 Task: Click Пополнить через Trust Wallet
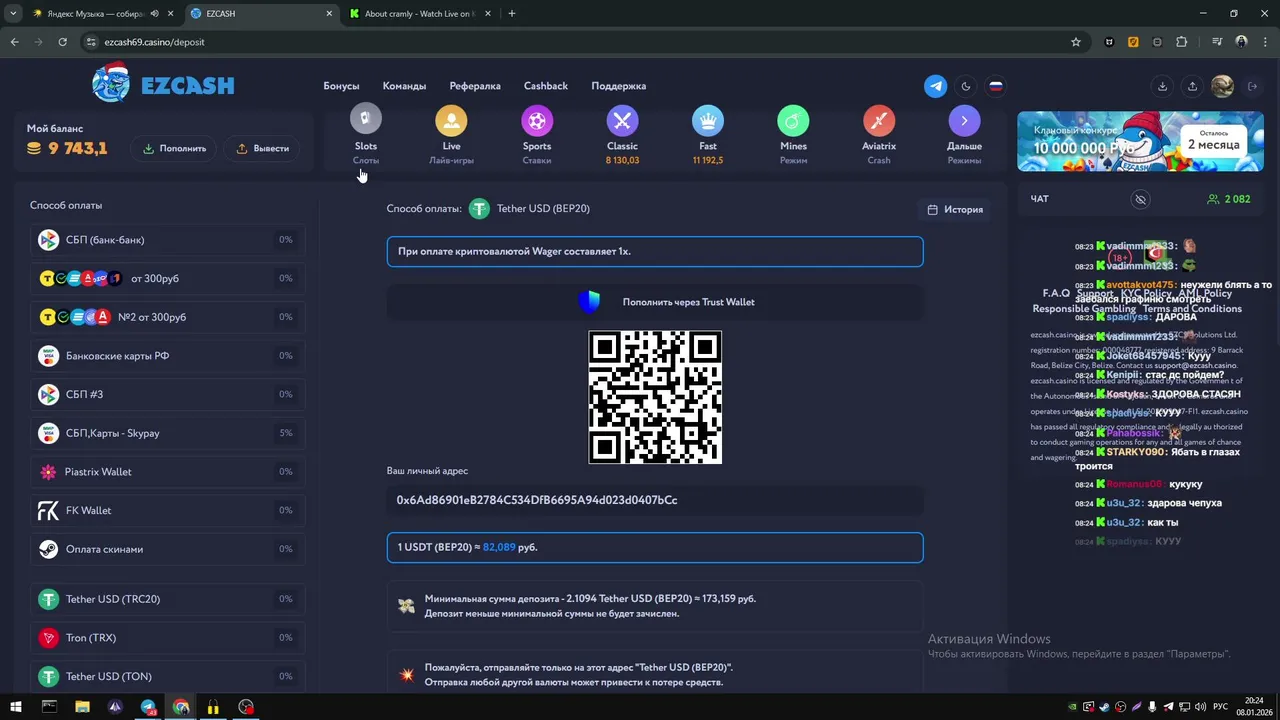[655, 302]
